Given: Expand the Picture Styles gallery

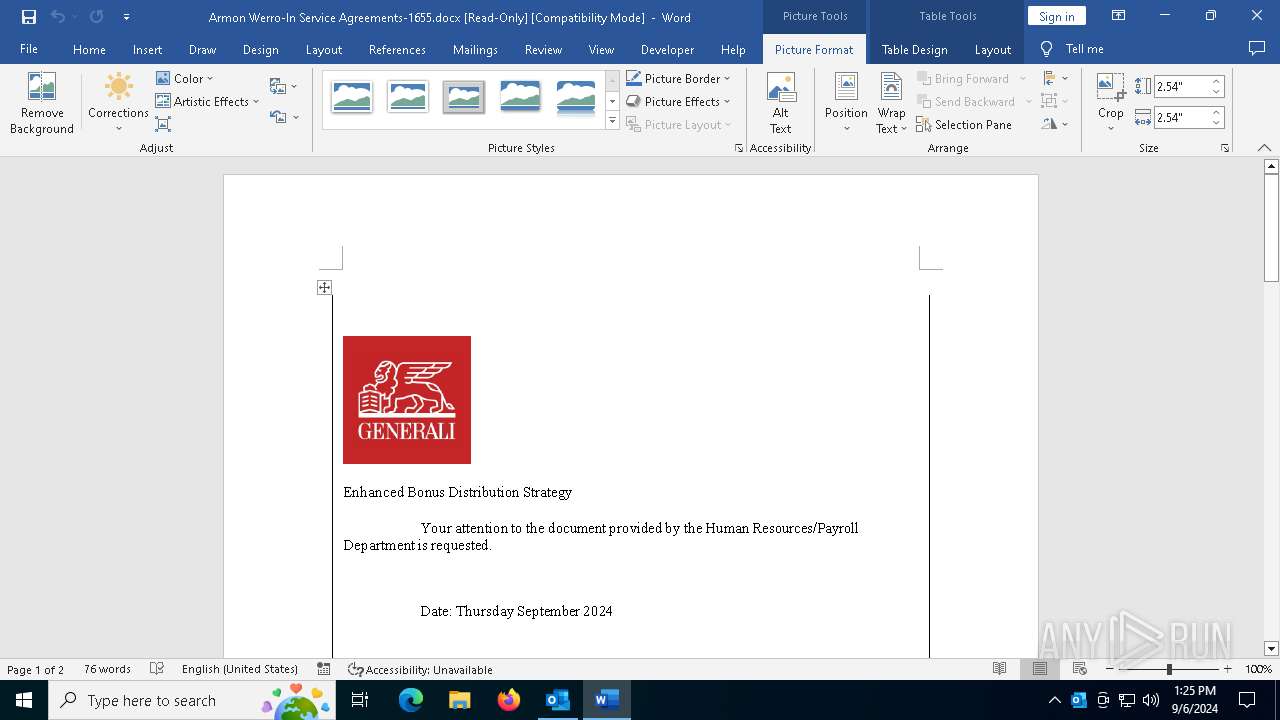Looking at the screenshot, I should tap(612, 122).
